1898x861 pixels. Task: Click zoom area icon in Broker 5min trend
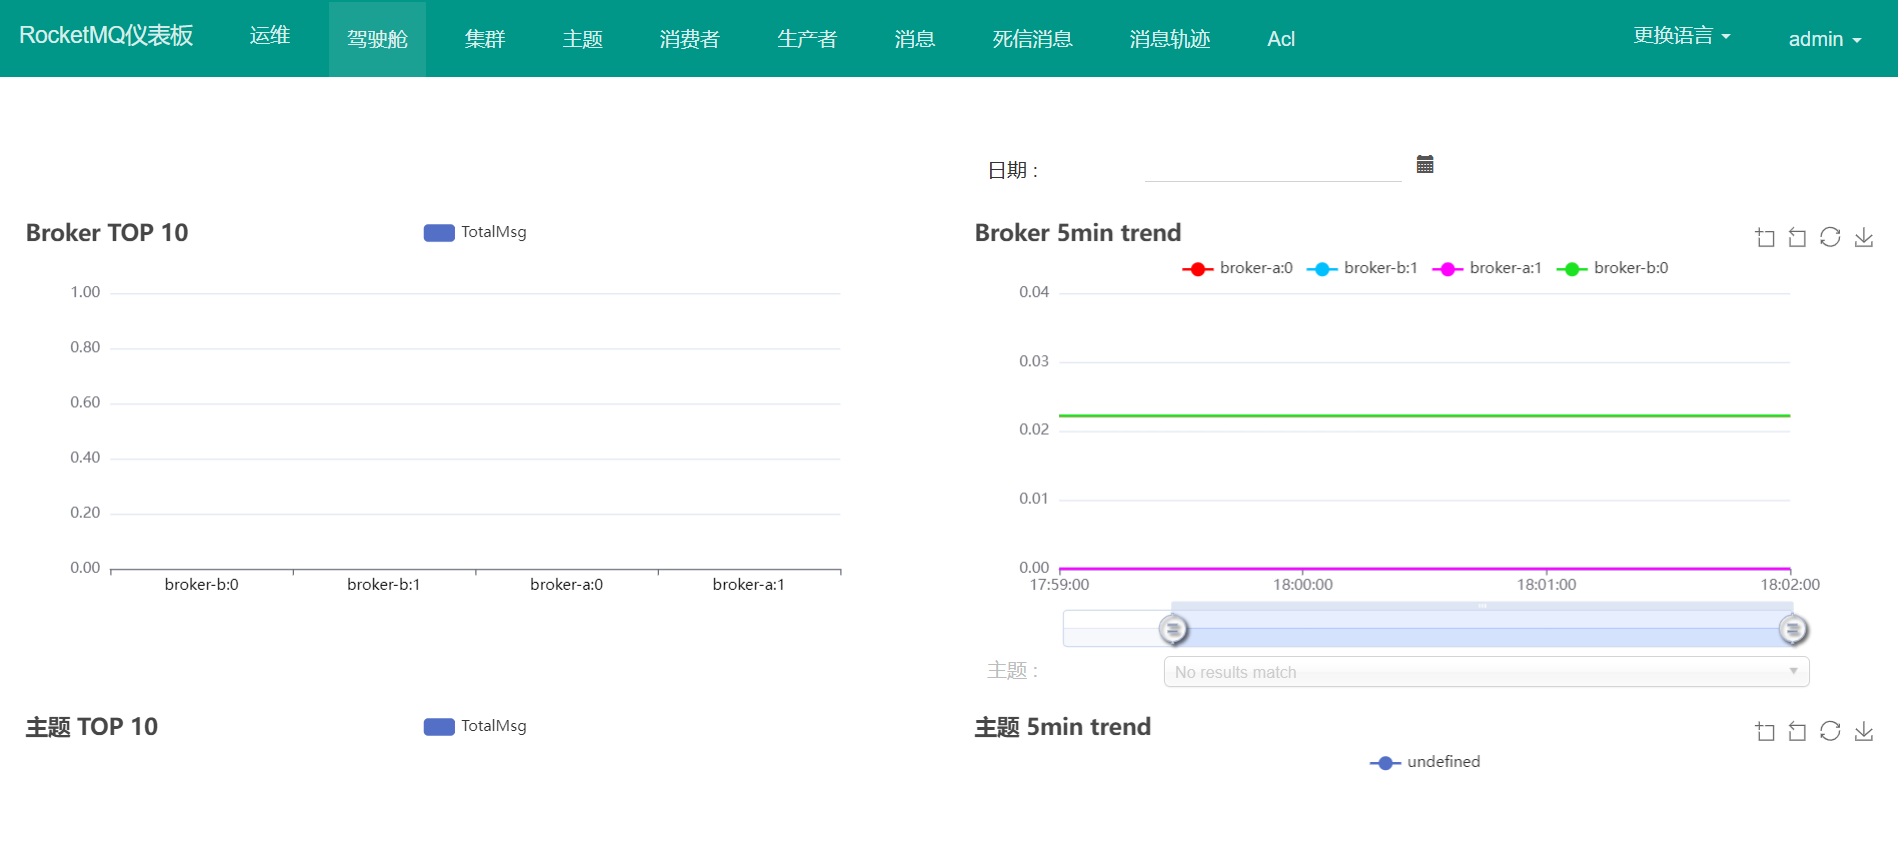[1765, 237]
